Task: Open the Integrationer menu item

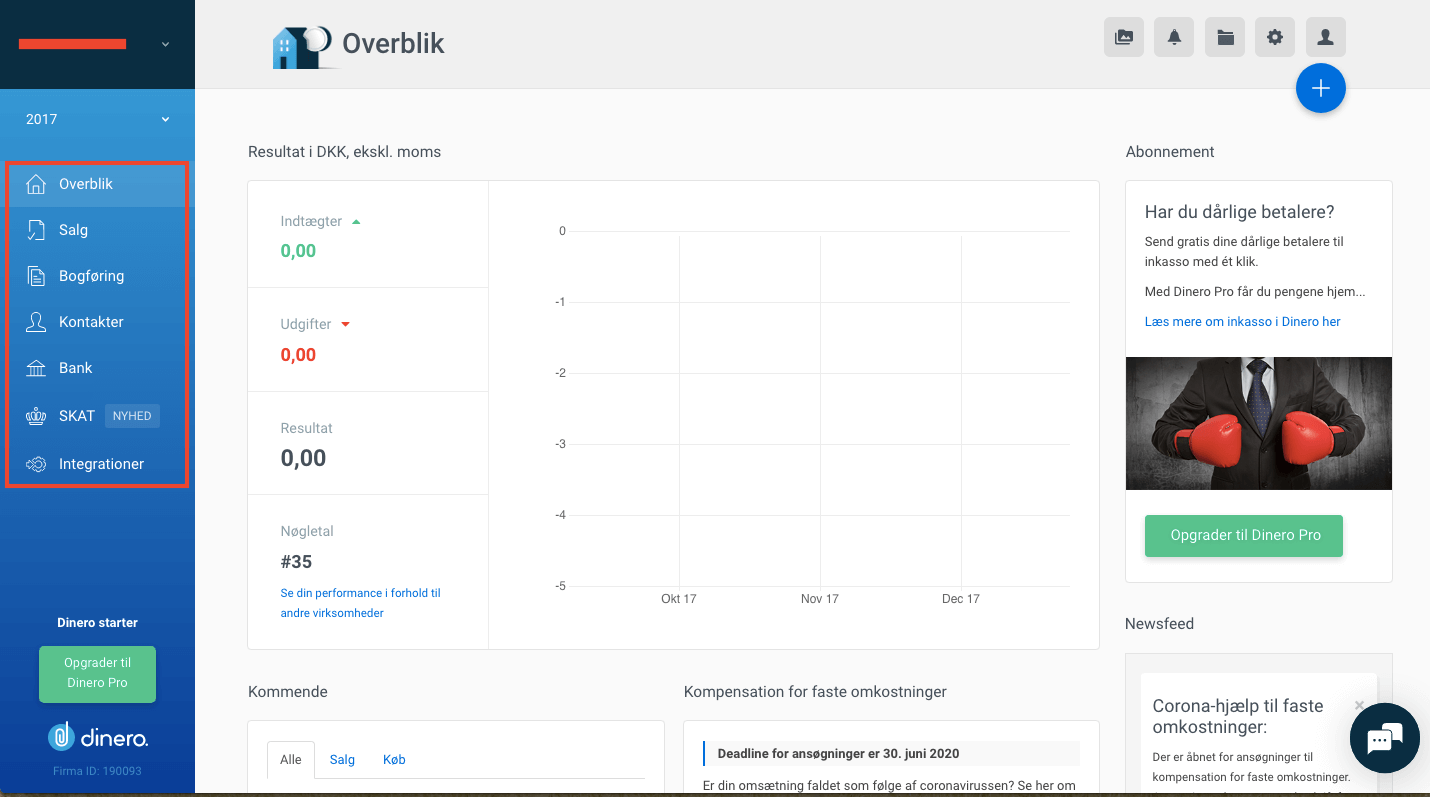Action: click(x=98, y=464)
